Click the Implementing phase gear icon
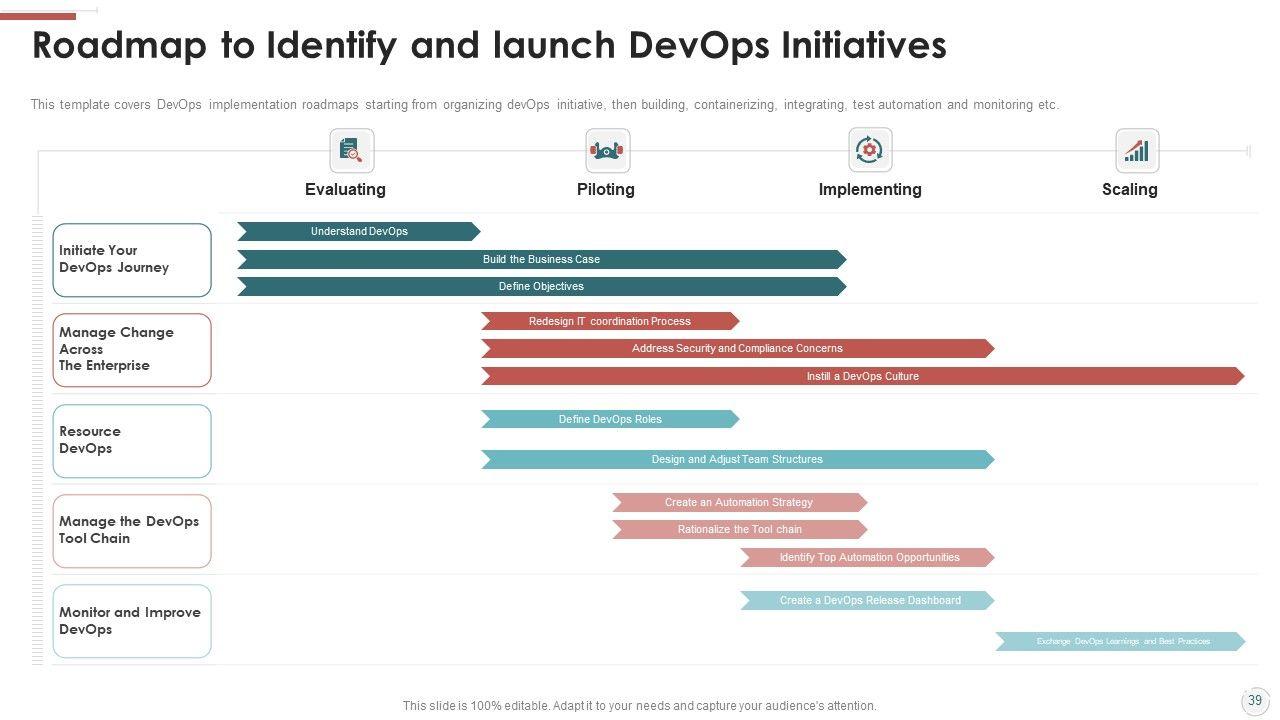This screenshot has width=1280, height=720. pyautogui.click(x=870, y=150)
